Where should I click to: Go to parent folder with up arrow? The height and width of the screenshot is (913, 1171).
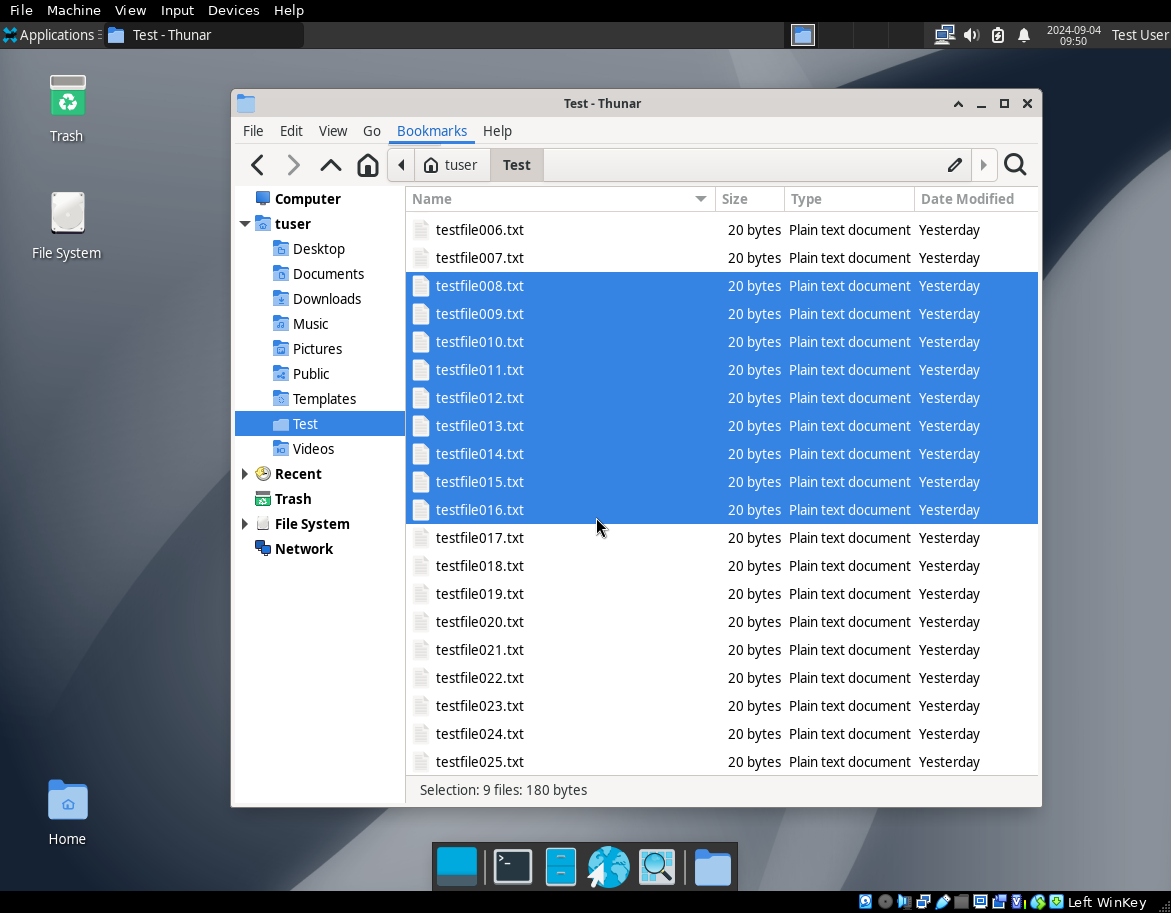(x=331, y=165)
